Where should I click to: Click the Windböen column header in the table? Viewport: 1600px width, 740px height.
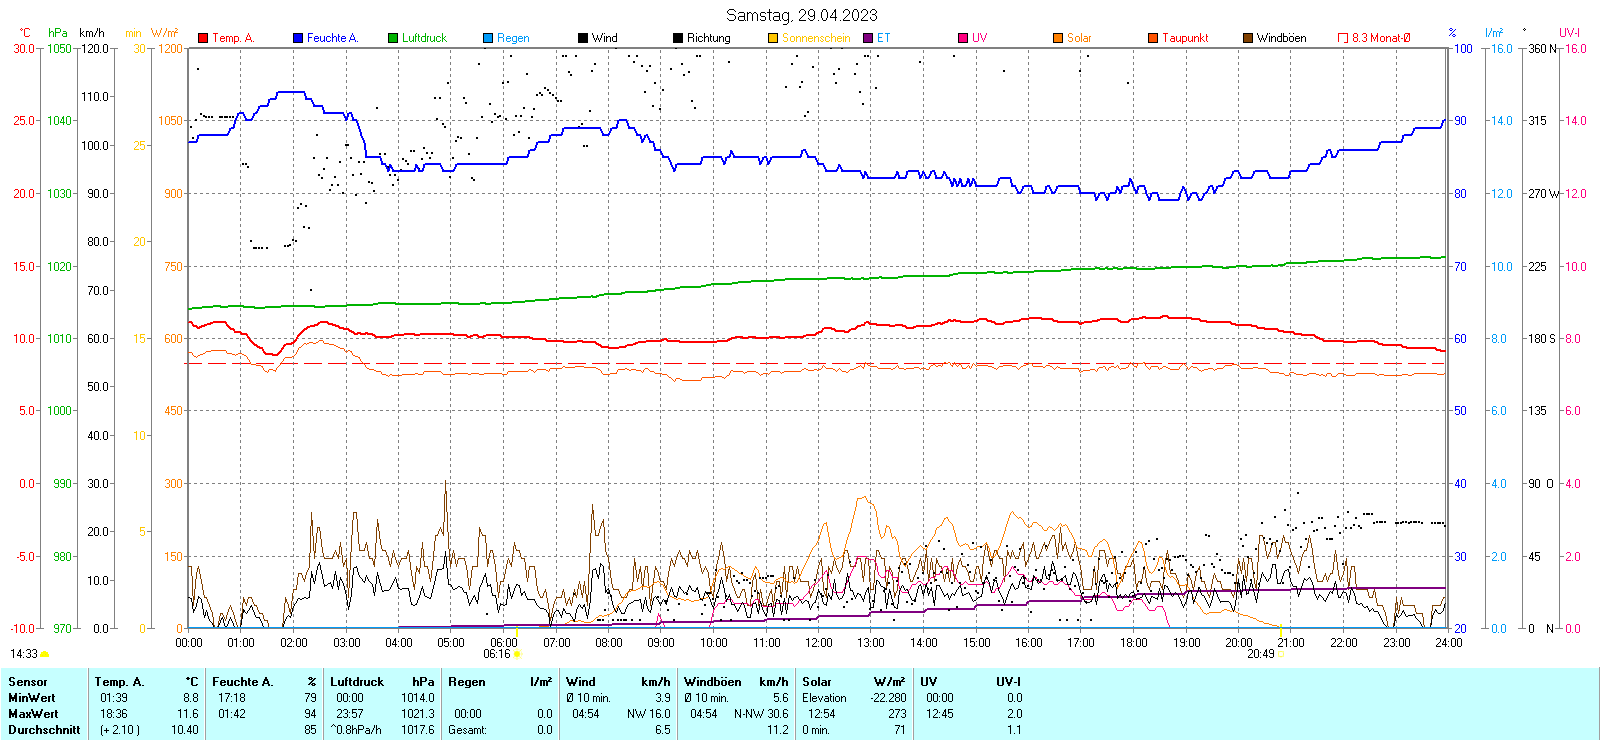[713, 682]
